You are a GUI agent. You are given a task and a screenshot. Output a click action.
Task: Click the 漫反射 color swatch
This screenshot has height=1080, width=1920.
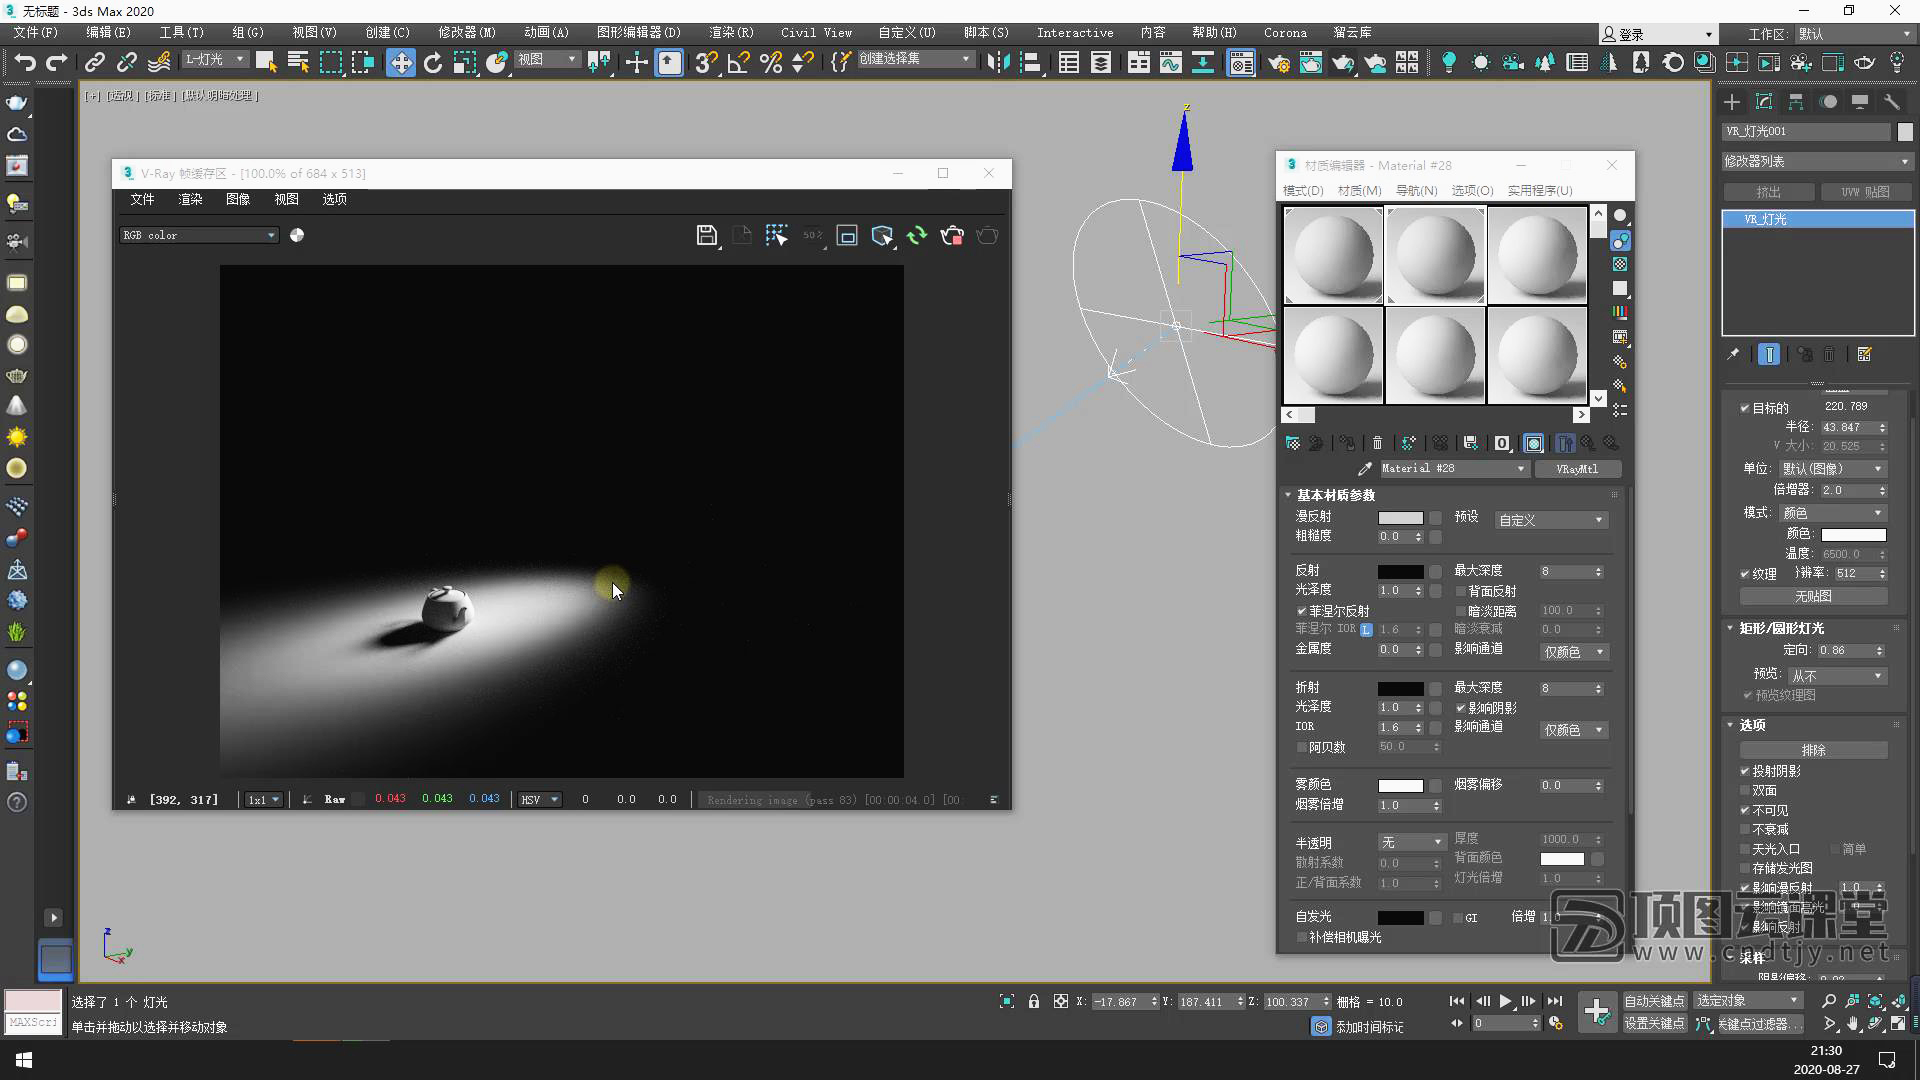pyautogui.click(x=1400, y=518)
